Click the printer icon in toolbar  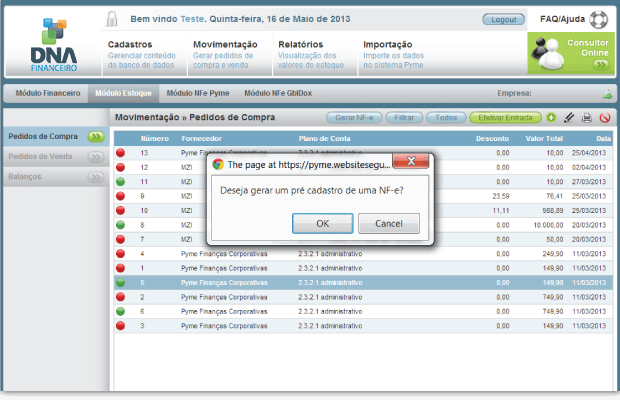(587, 118)
